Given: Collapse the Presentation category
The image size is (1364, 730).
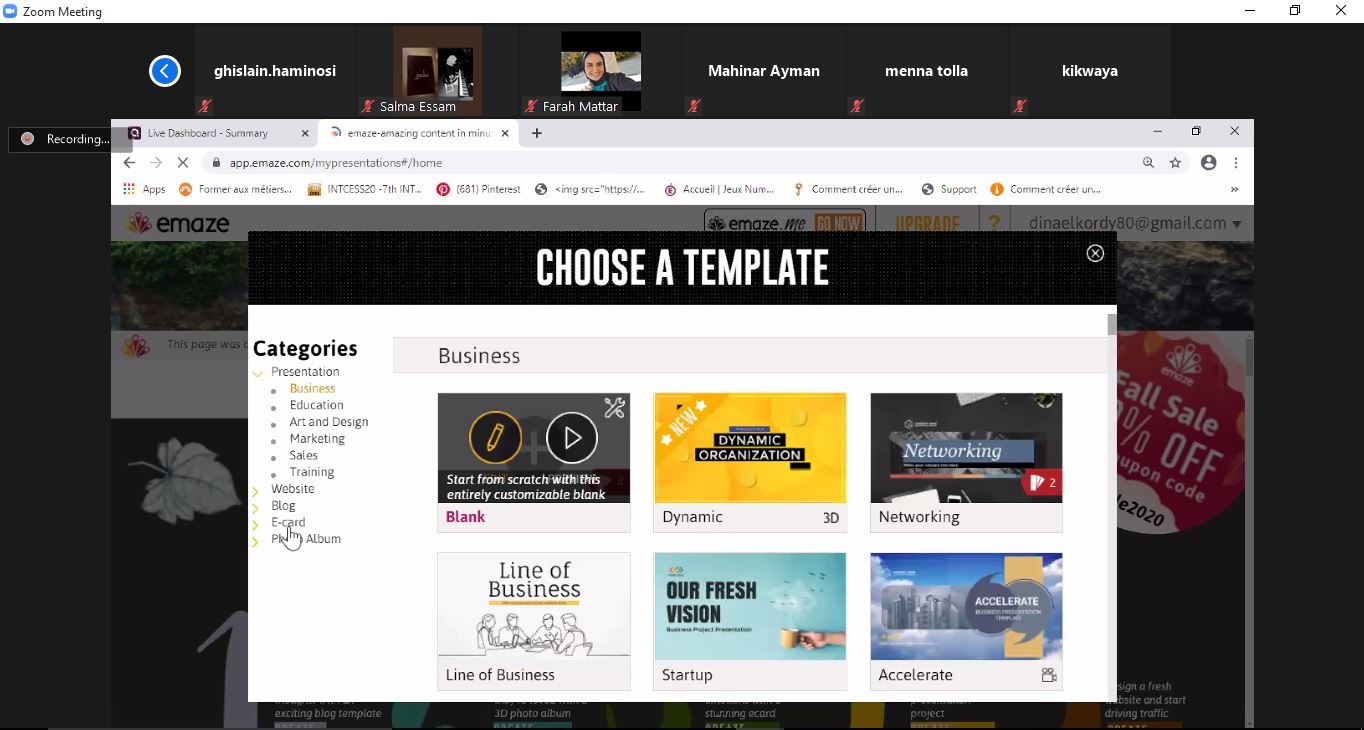Looking at the screenshot, I should point(258,373).
